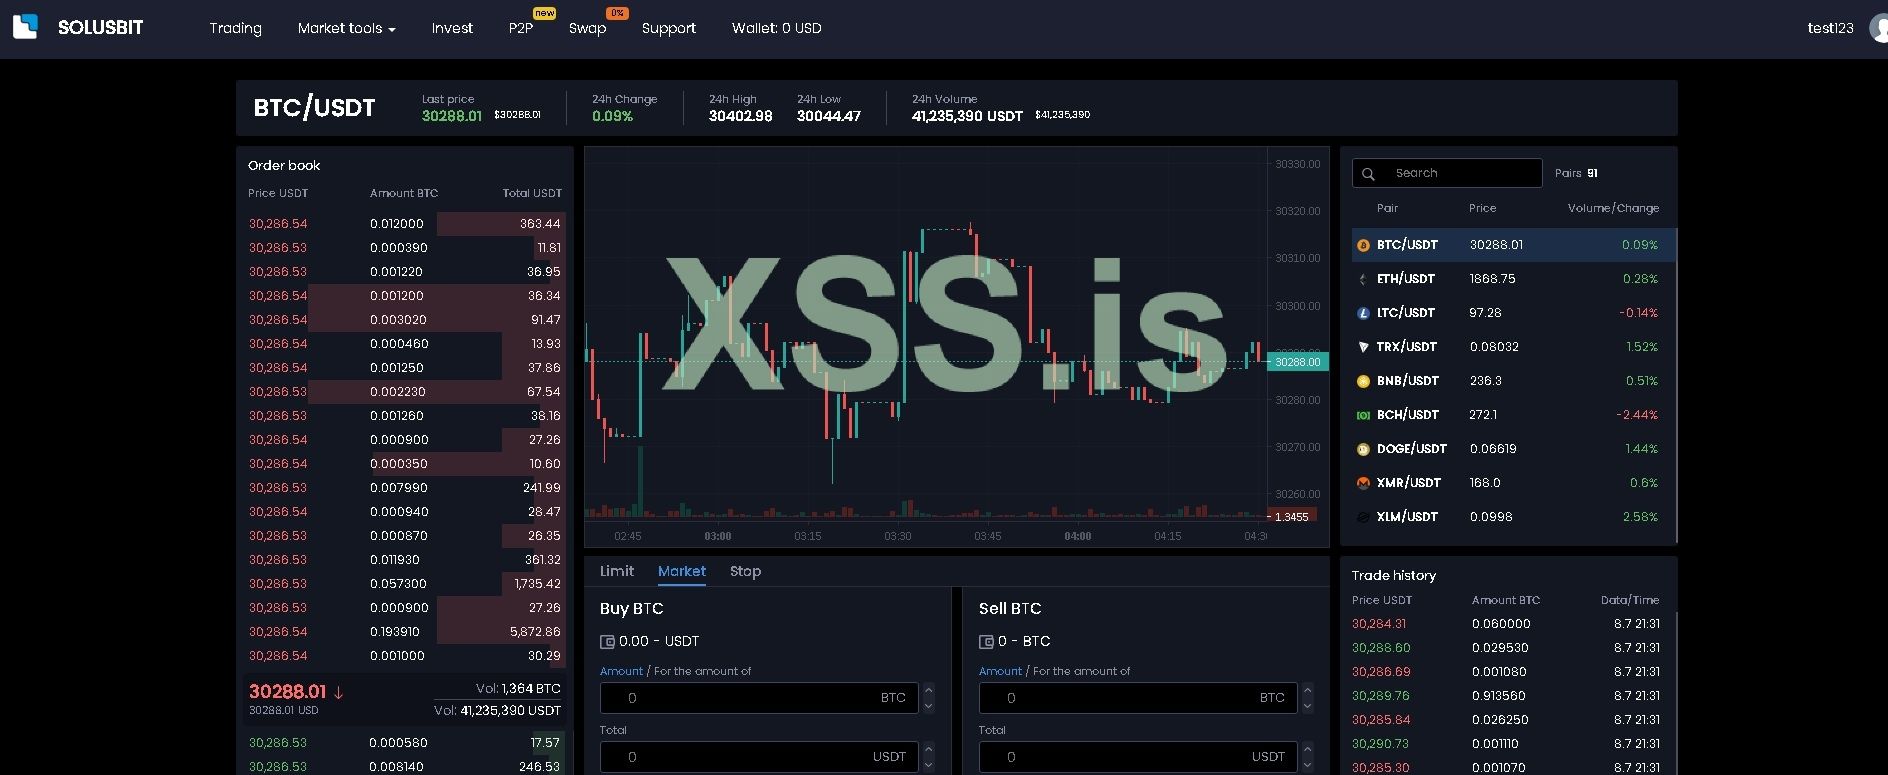The image size is (1888, 775).
Task: Click the stepper arrows of Sell total USDT
Action: [1307, 757]
